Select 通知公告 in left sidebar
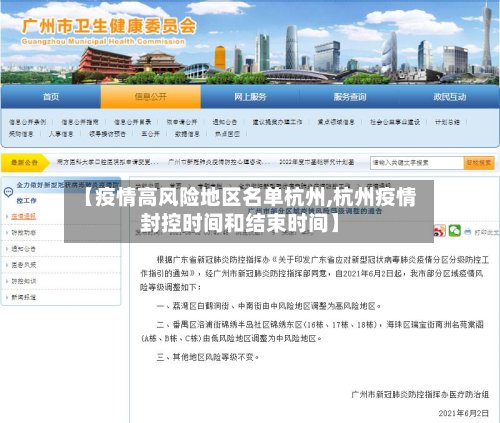 coord(23,249)
